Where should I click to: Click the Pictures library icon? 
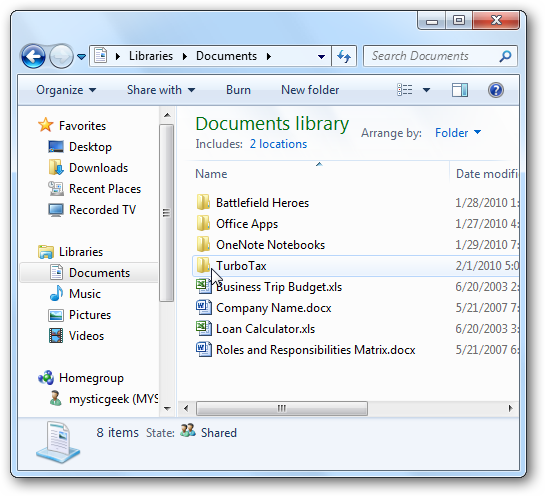[56, 315]
